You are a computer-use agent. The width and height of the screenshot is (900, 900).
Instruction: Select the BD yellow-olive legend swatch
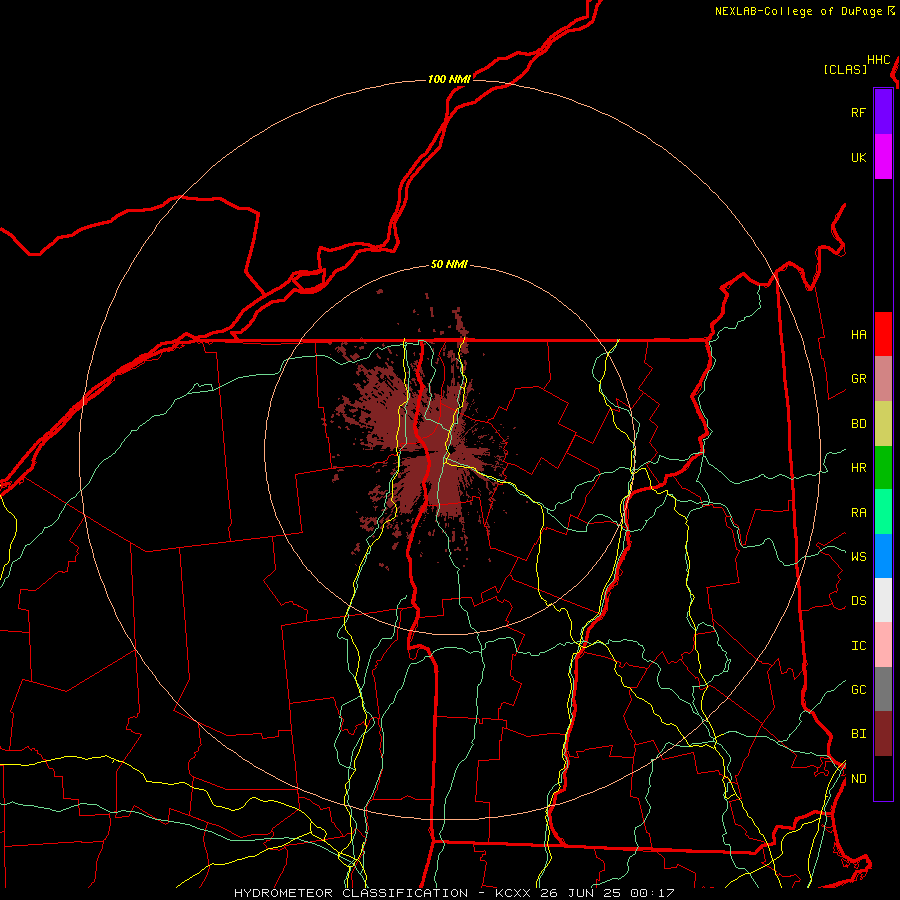click(x=883, y=424)
